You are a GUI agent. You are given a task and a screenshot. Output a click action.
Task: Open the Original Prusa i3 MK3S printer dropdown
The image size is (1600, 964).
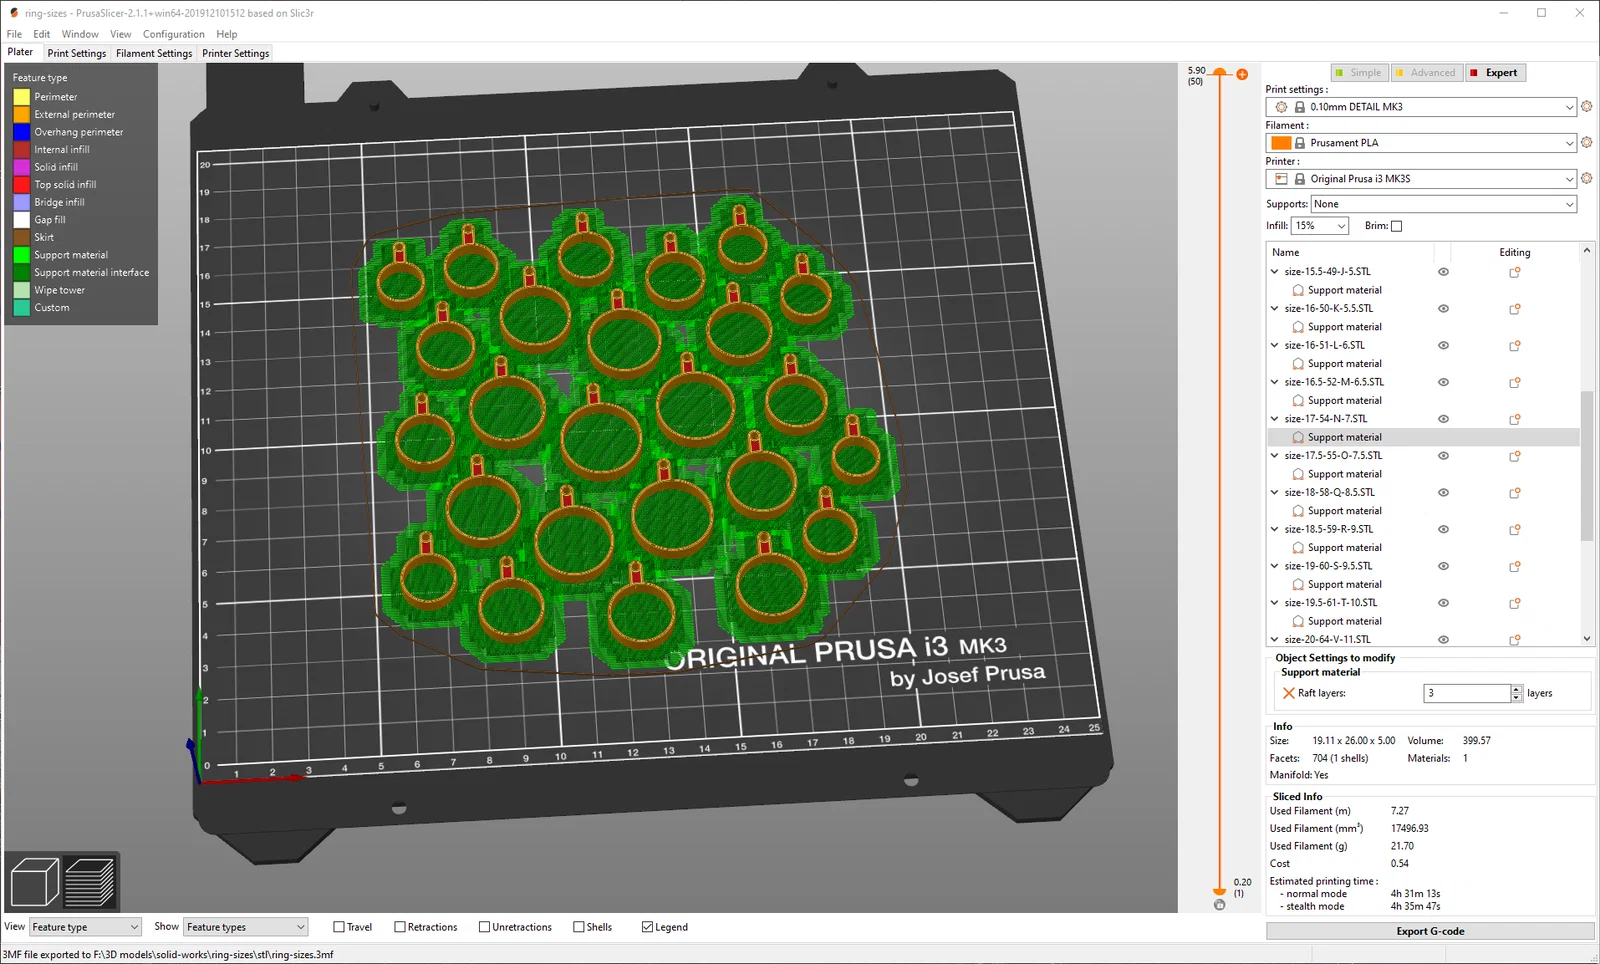coord(1421,179)
